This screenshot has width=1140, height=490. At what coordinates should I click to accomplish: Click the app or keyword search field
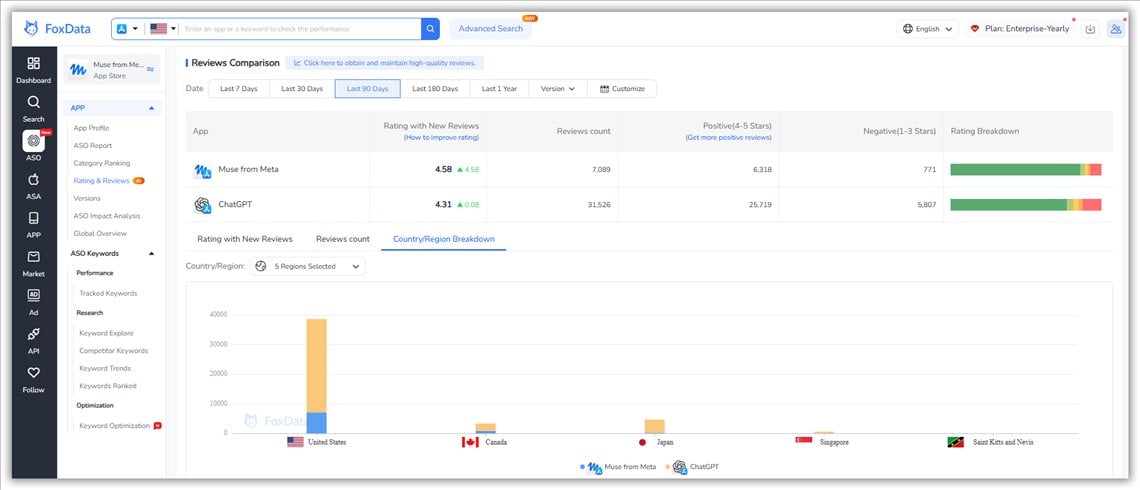(x=300, y=29)
